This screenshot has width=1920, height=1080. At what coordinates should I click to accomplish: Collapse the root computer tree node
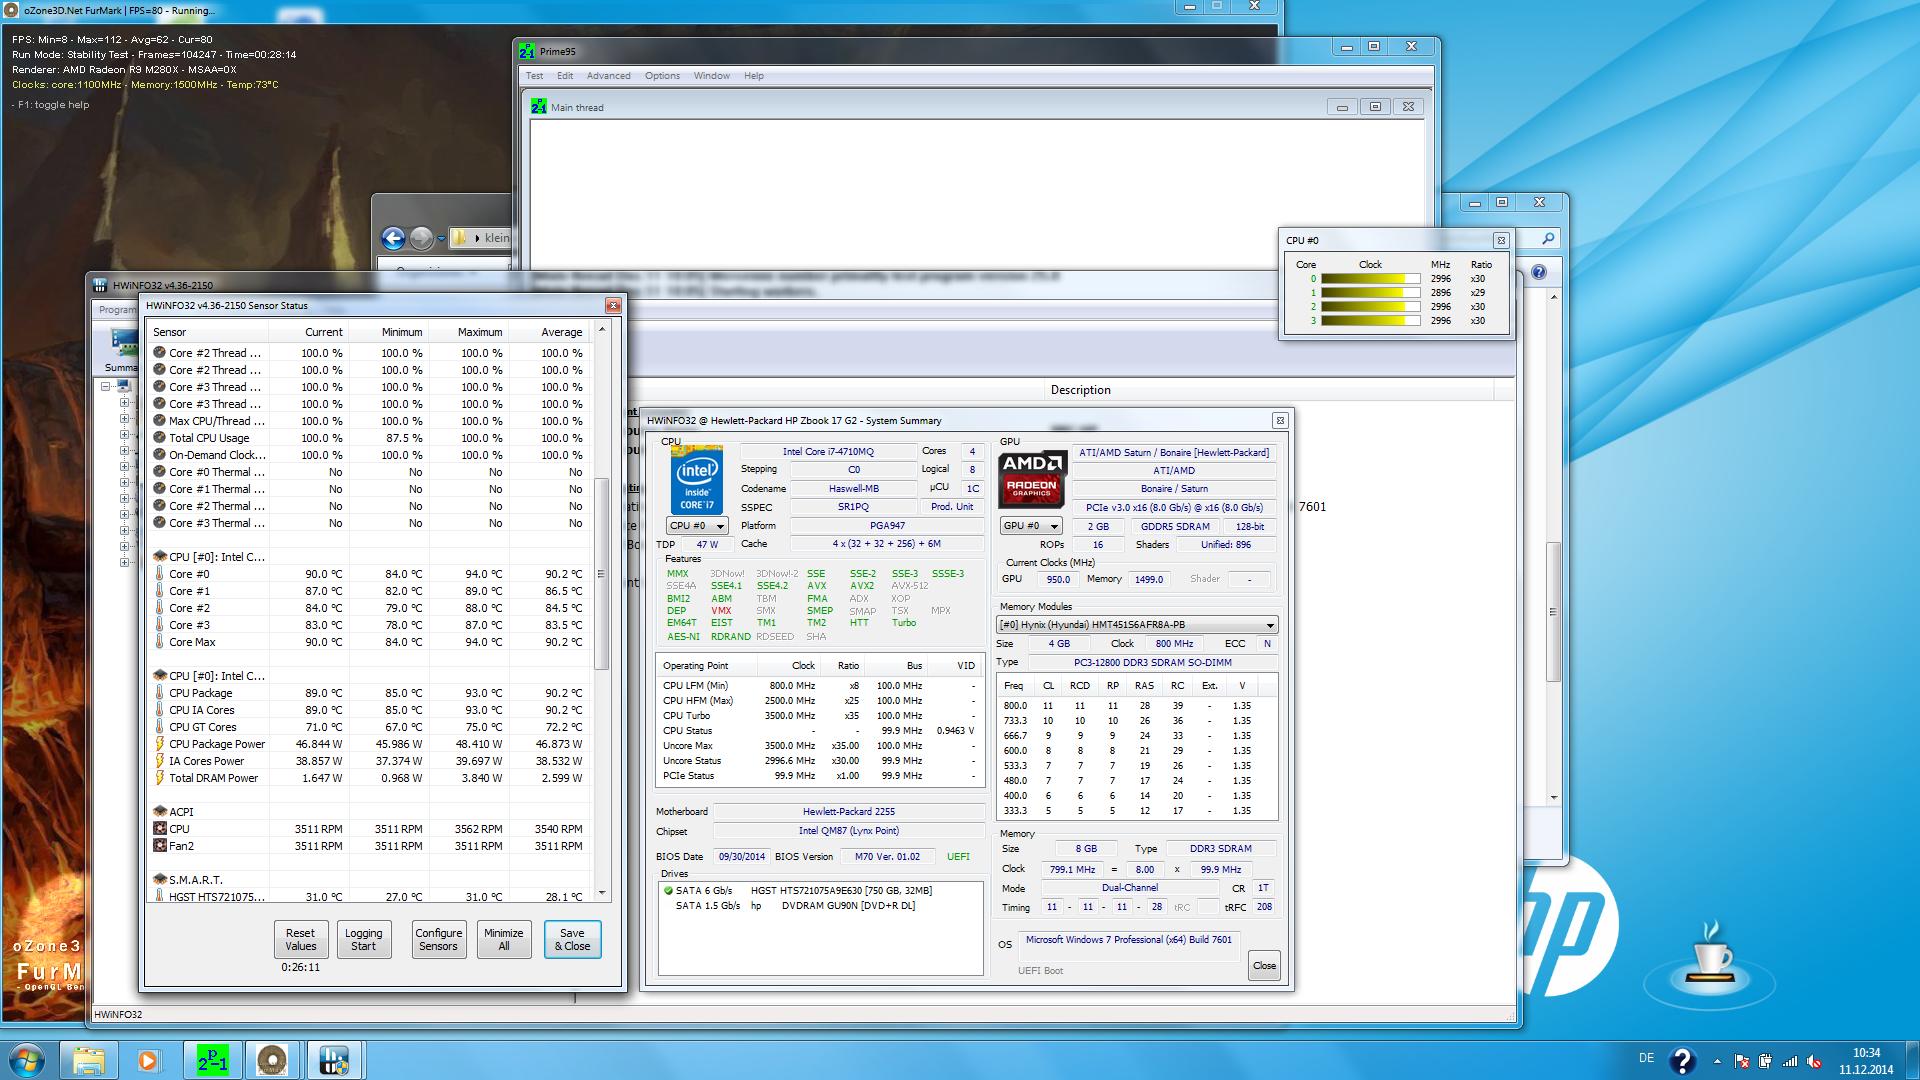click(105, 386)
